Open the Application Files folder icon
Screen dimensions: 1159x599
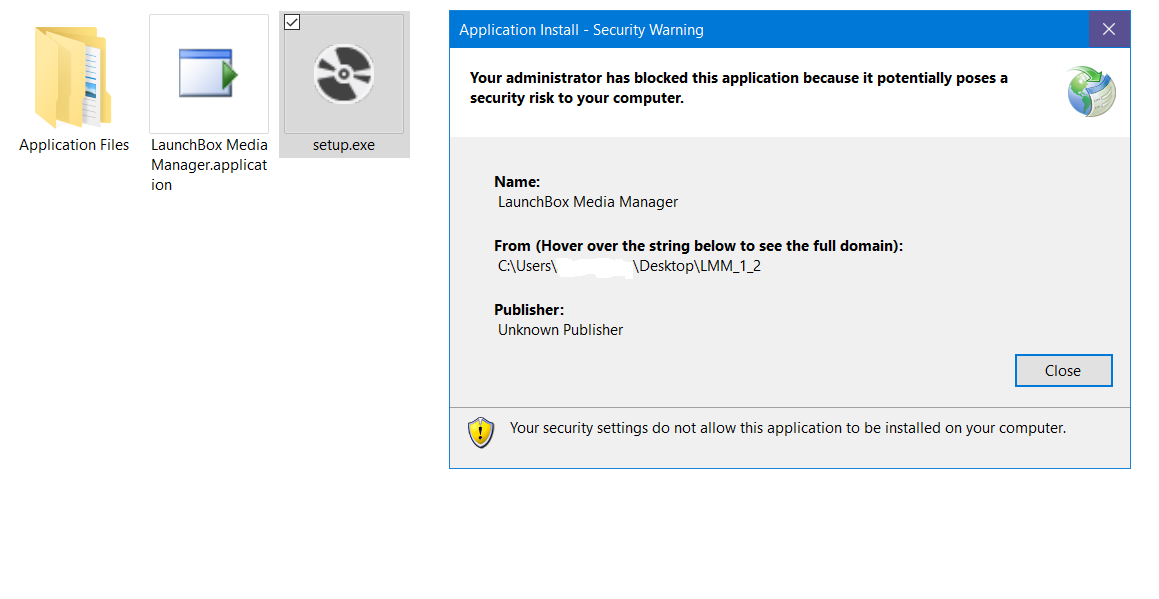click(72, 77)
